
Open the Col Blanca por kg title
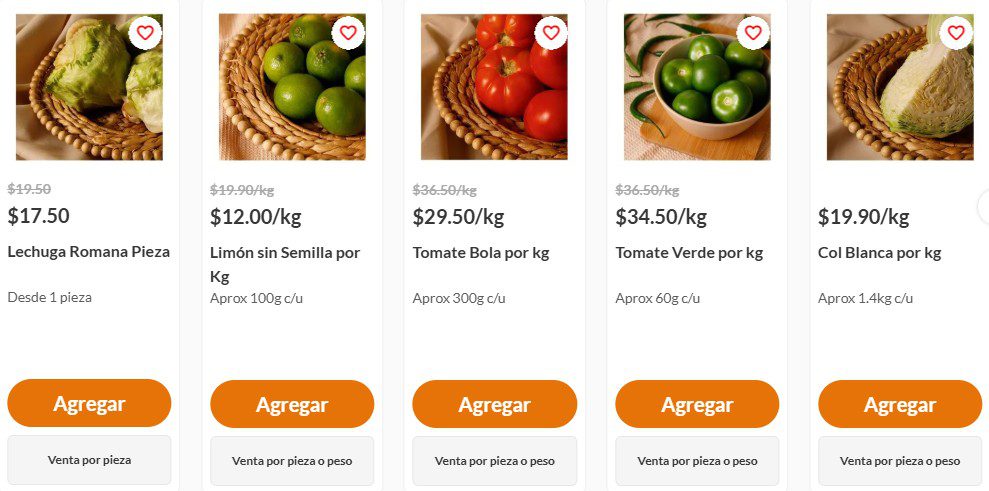[x=879, y=253]
